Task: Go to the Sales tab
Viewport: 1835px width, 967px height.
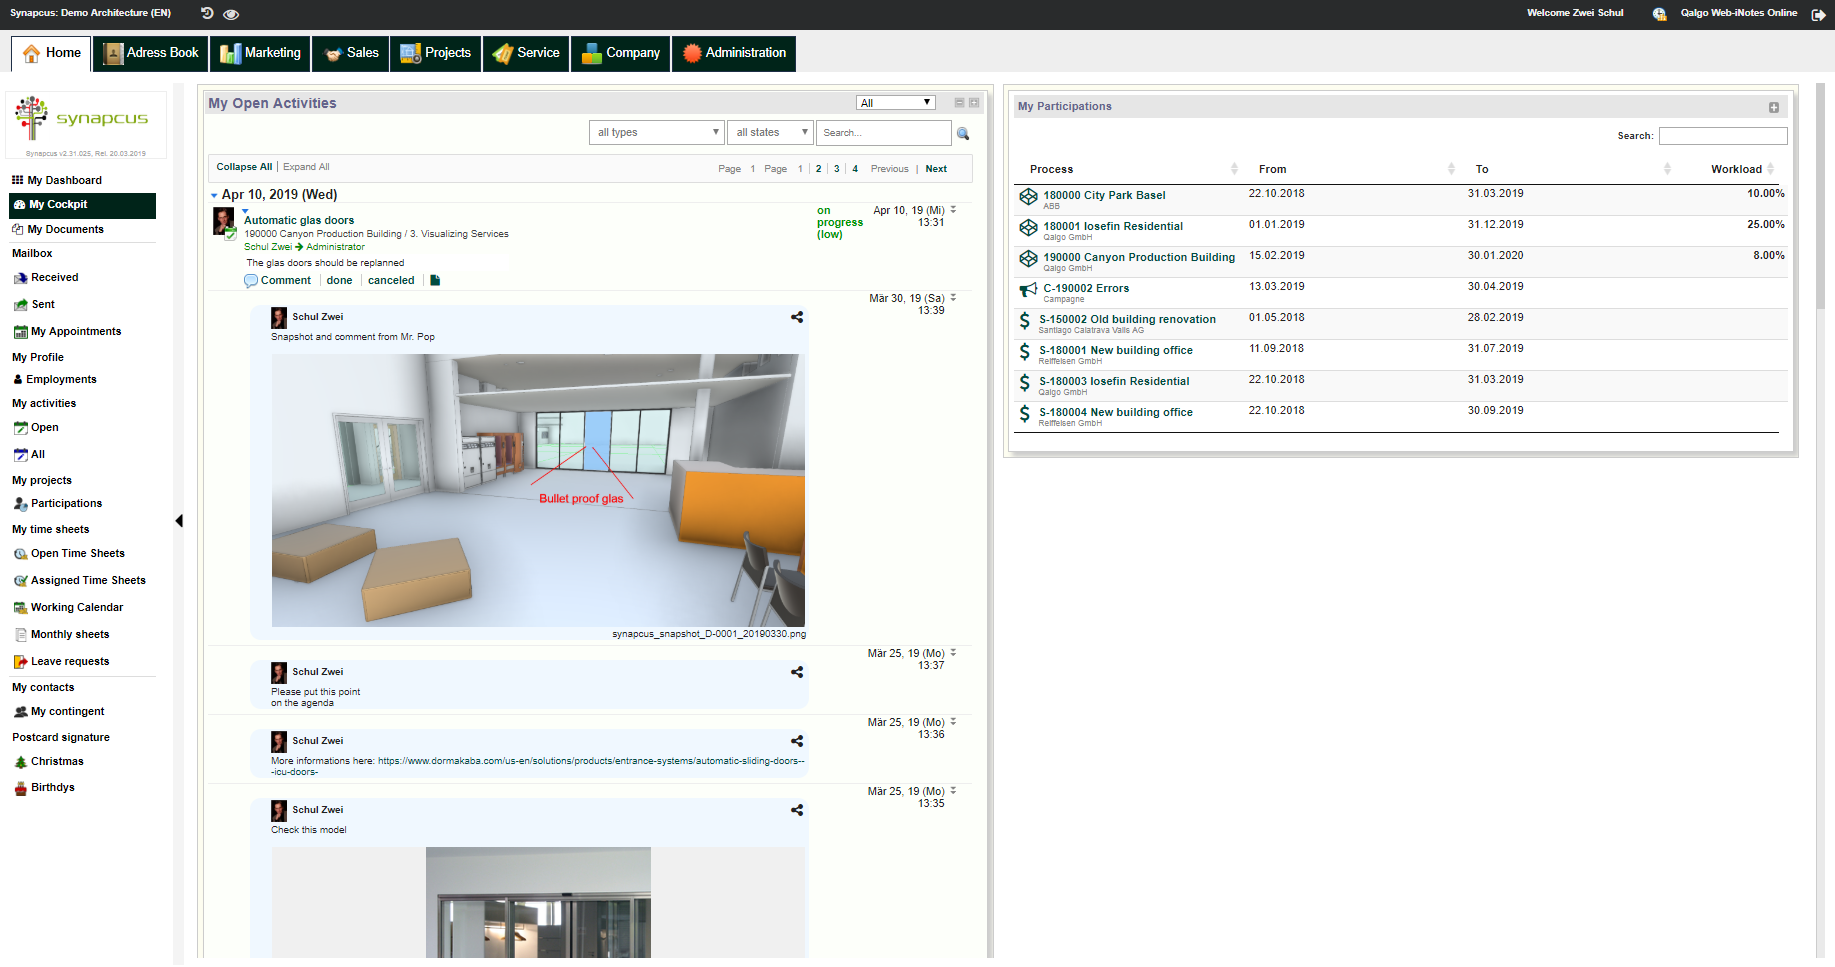Action: [x=351, y=53]
